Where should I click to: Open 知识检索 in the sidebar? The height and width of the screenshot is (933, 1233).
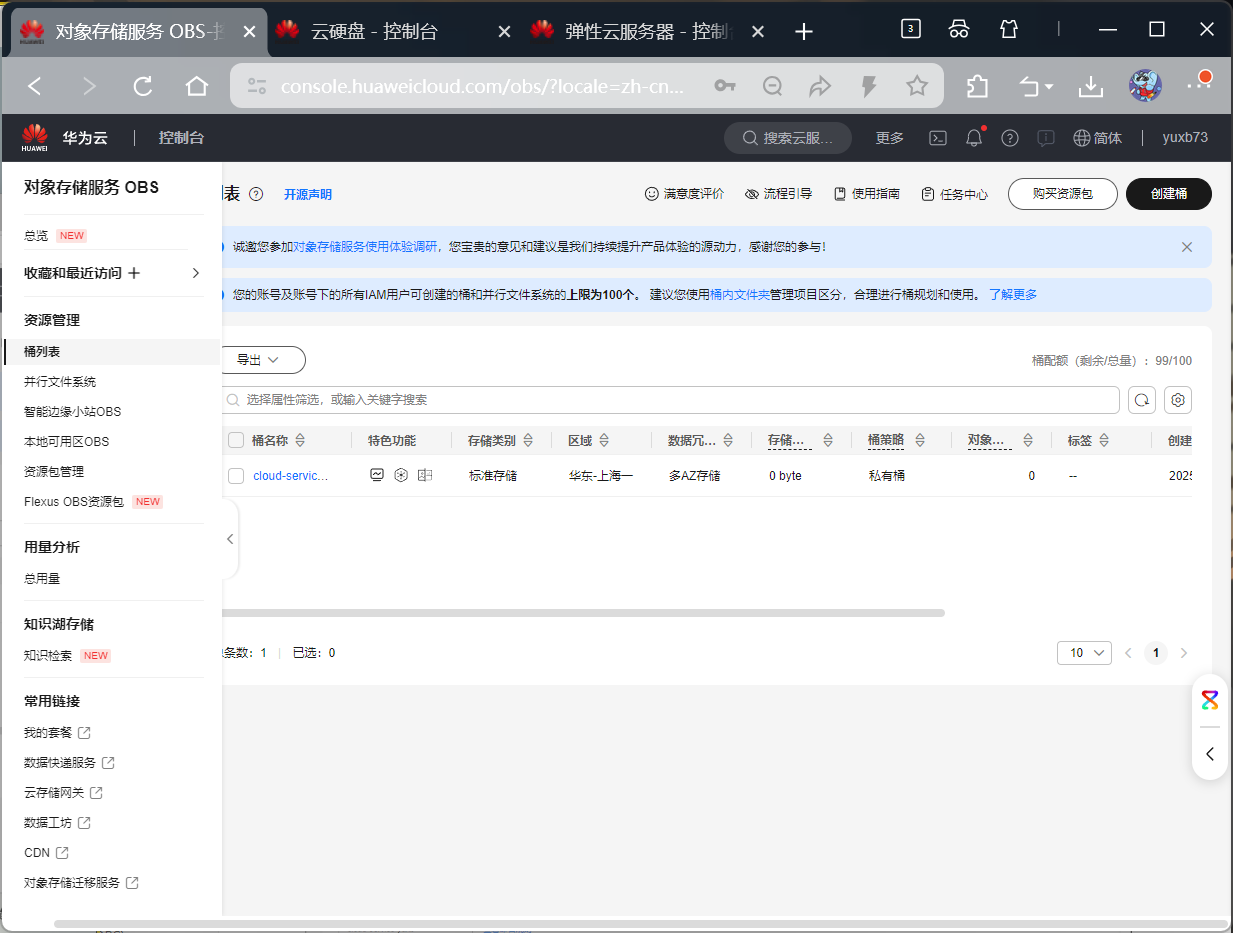[48, 656]
